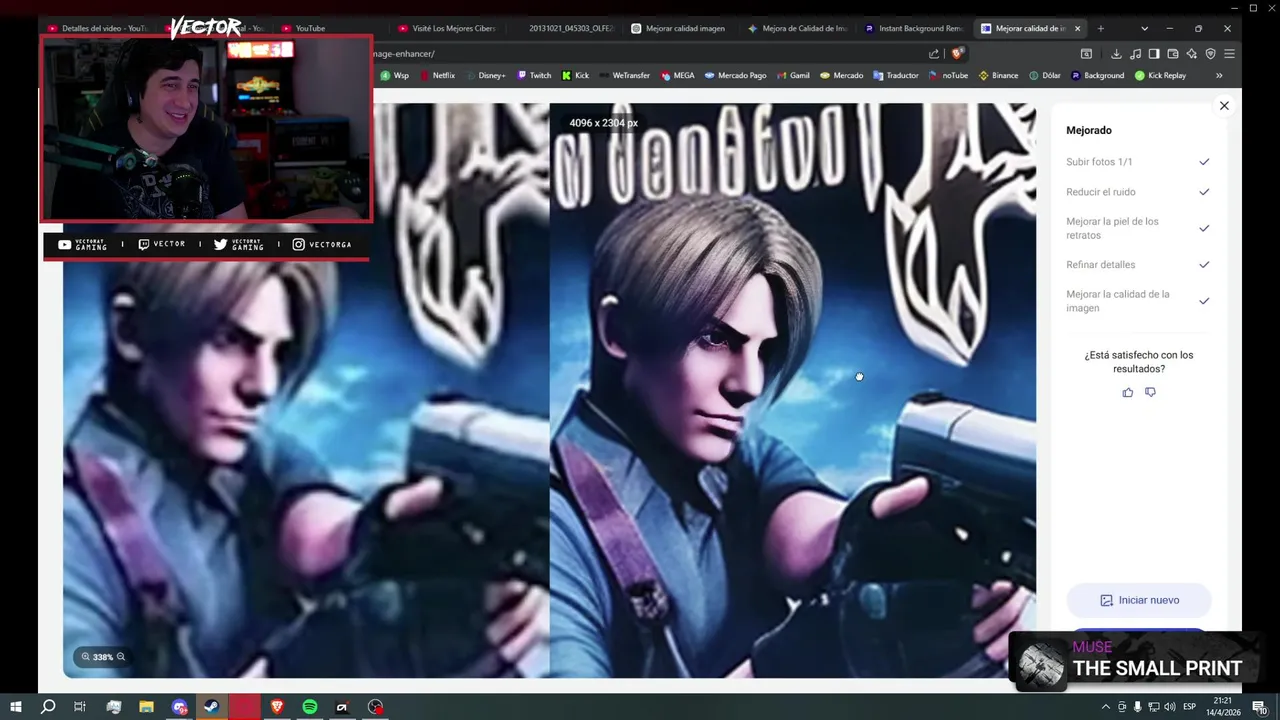Screen dimensions: 1280x720
Task: Close the active Mejorar calidad tab
Action: click(x=1077, y=28)
